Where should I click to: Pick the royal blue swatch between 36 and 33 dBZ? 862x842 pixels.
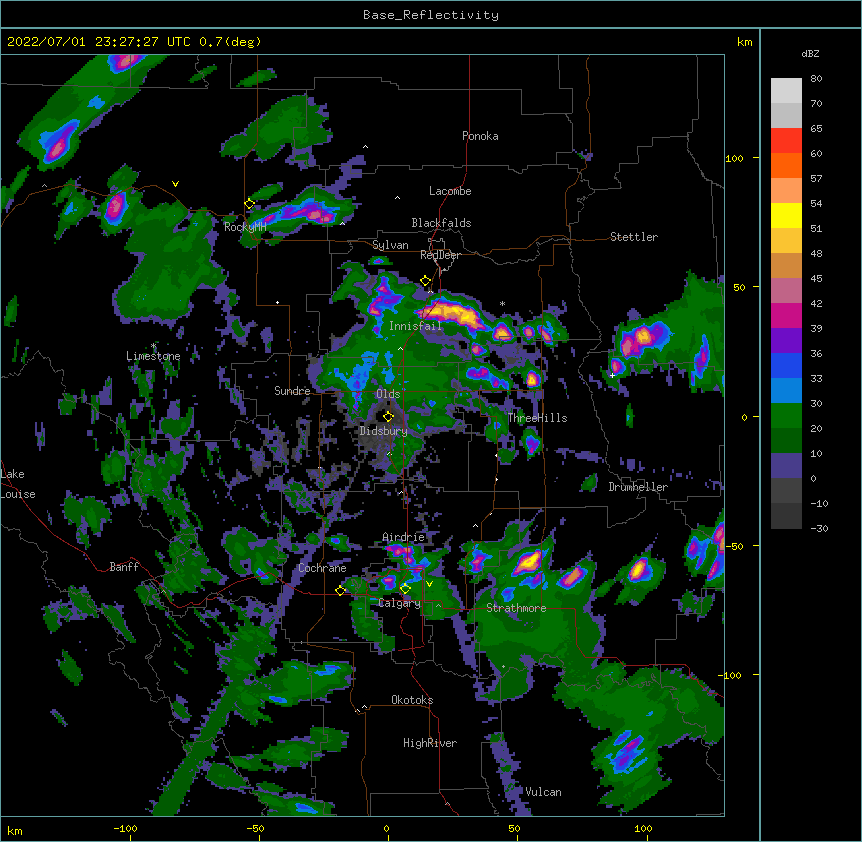point(786,365)
